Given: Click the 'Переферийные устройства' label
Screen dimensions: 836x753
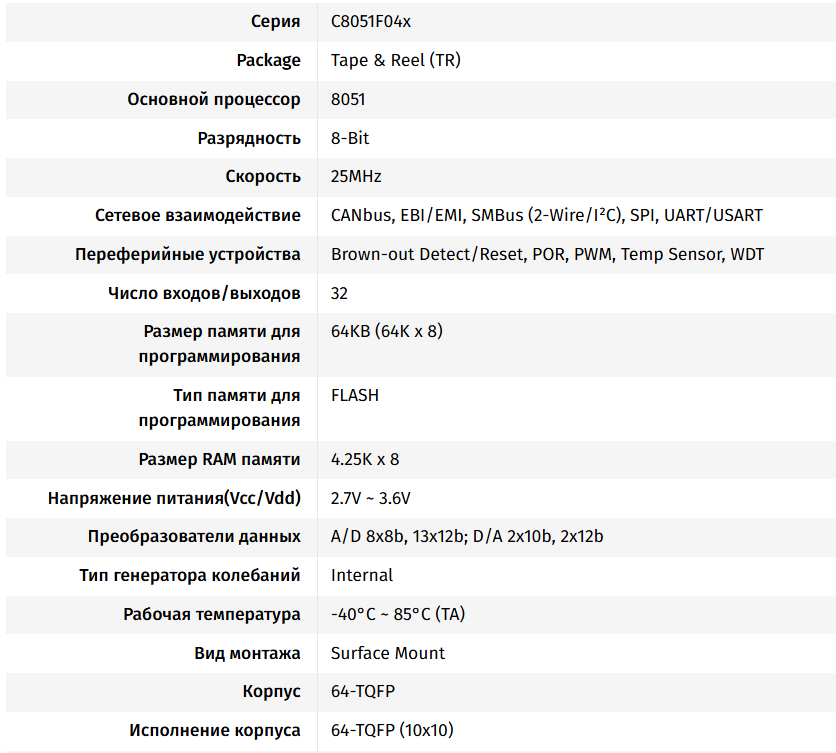Looking at the screenshot, I should (x=188, y=254).
